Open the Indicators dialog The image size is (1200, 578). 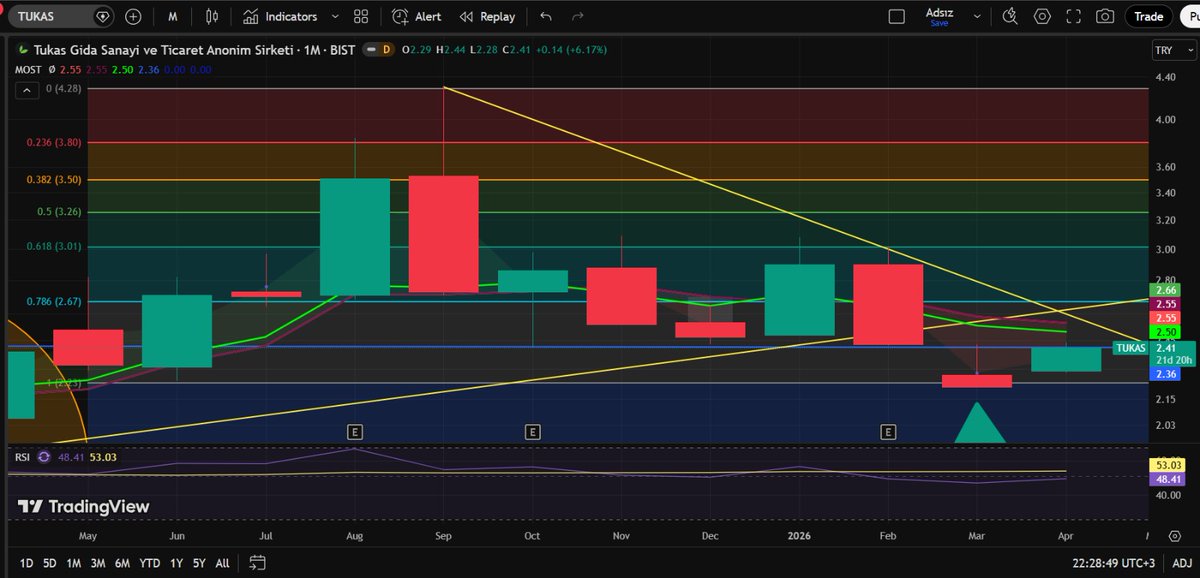280,17
